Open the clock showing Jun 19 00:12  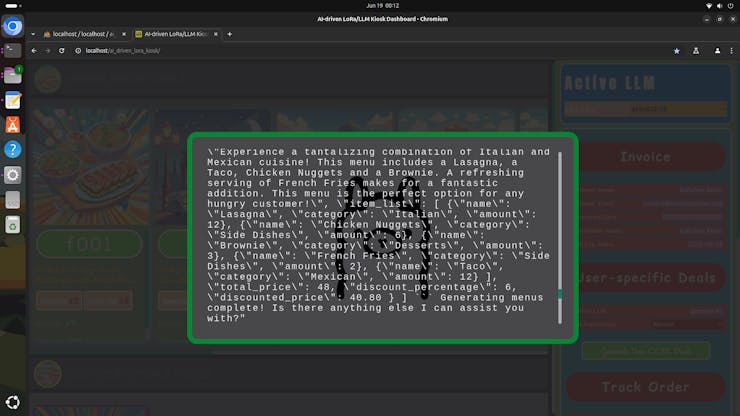point(382,6)
